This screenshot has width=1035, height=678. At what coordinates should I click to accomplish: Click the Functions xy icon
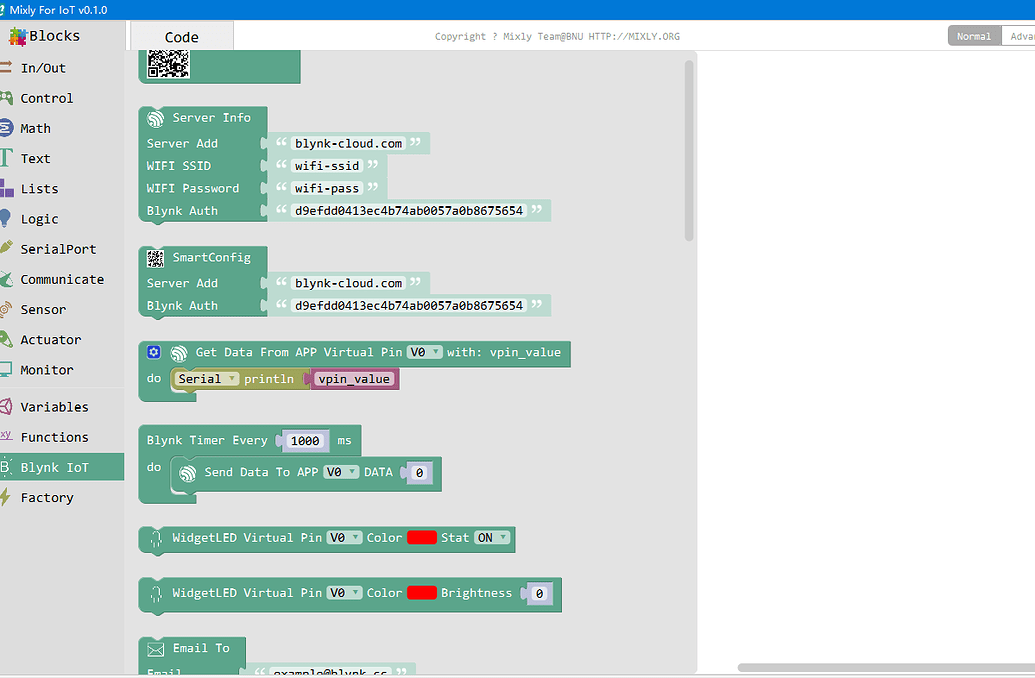tap(6, 435)
